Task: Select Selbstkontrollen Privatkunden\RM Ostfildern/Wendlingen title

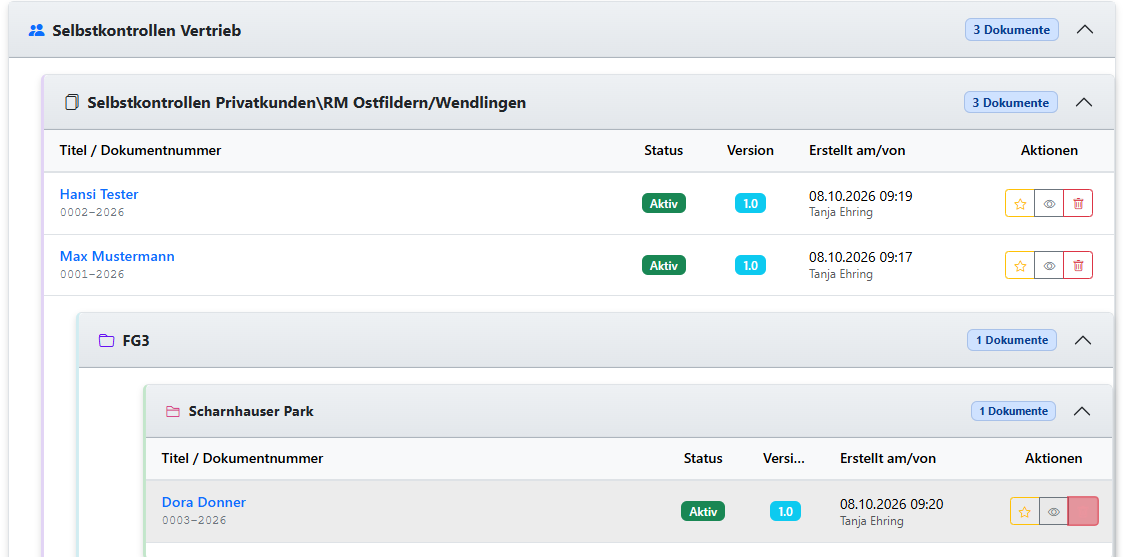Action: (x=307, y=103)
